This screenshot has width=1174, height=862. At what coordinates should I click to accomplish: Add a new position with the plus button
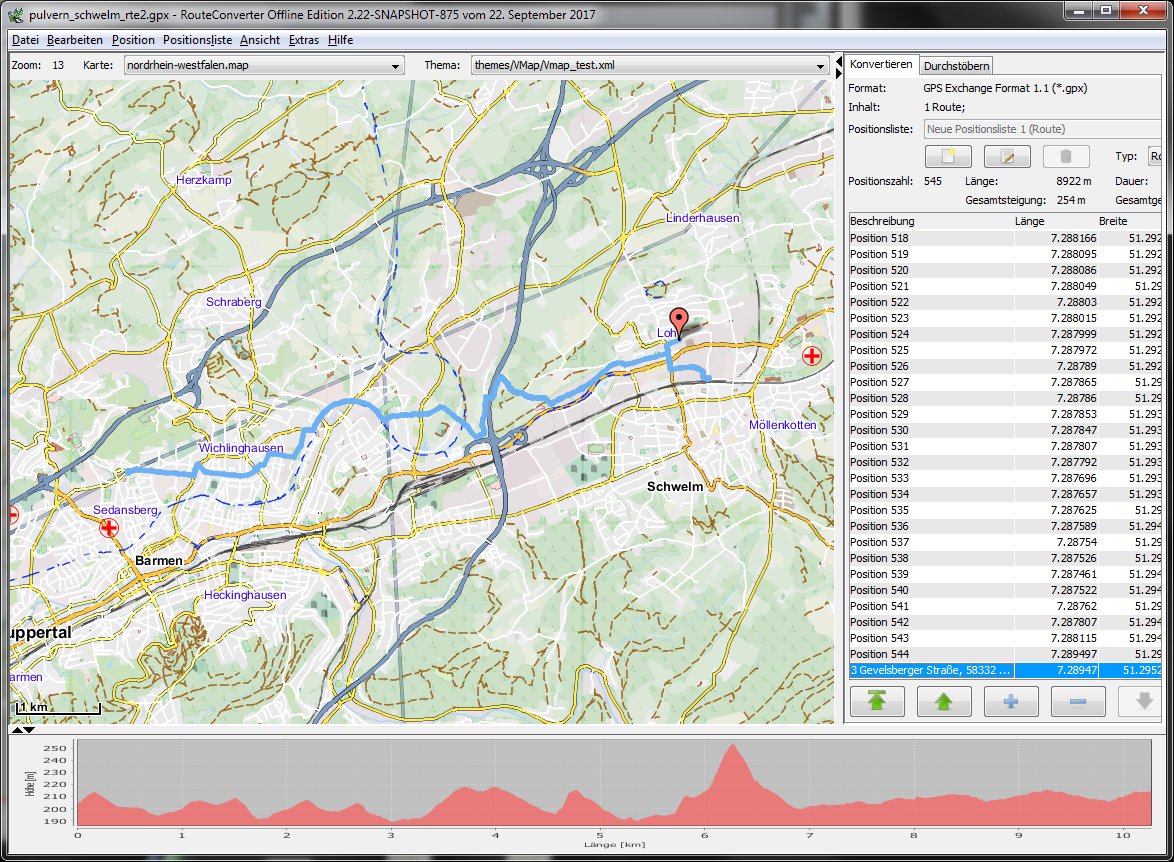pyautogui.click(x=1011, y=701)
